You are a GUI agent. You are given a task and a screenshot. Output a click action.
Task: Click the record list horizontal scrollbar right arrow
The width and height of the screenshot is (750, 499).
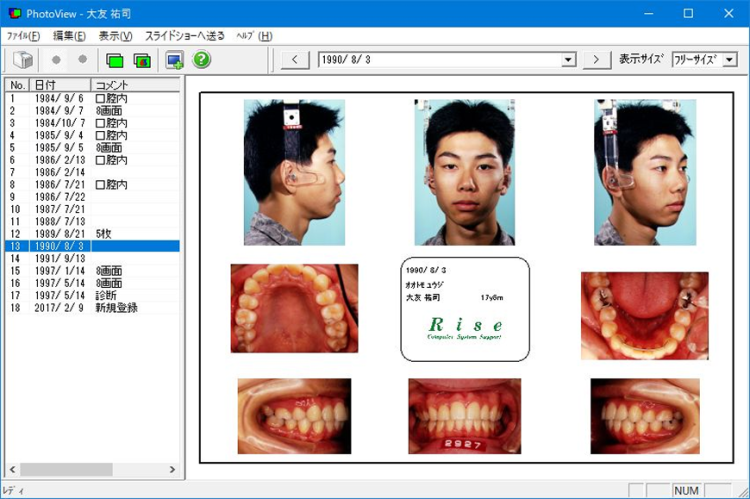(x=175, y=469)
